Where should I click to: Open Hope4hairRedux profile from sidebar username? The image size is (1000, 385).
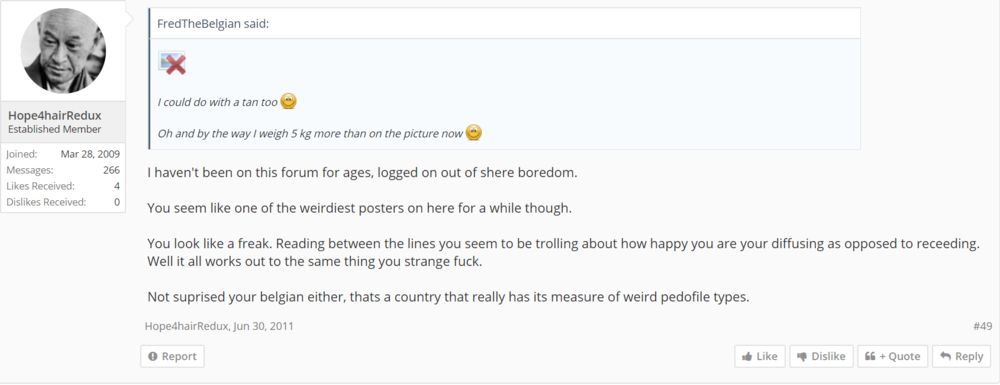tap(55, 116)
